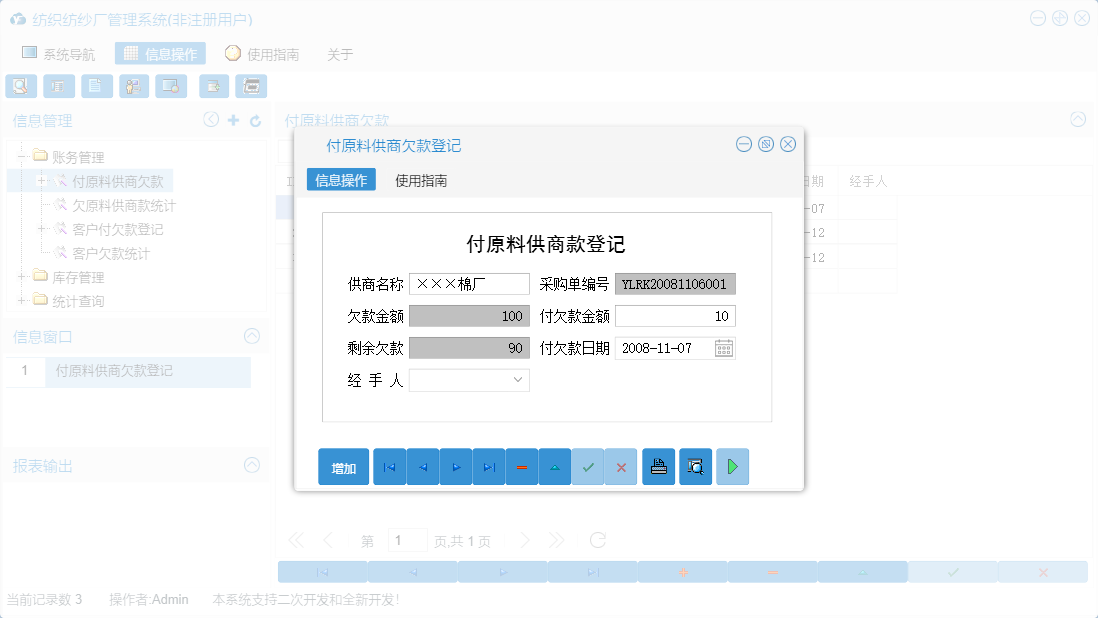Add a new node via the plus icon
Image resolution: width=1098 pixels, height=618 pixels.
234,119
